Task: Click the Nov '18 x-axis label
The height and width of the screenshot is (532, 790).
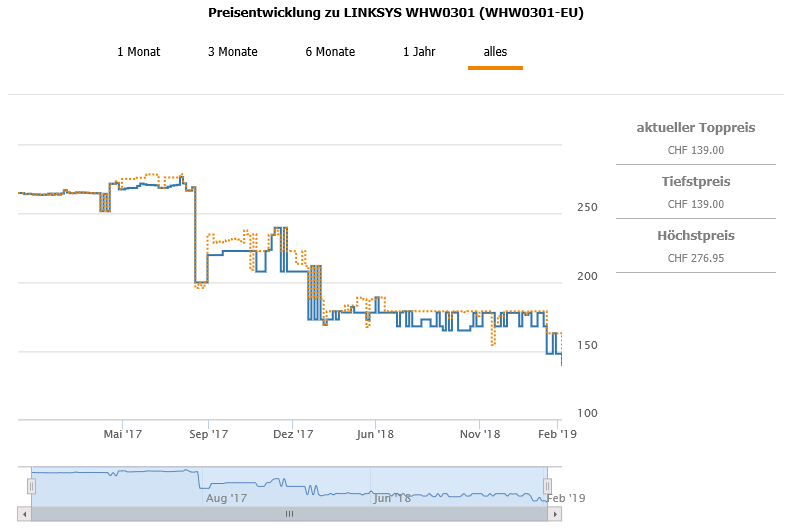Action: (479, 434)
